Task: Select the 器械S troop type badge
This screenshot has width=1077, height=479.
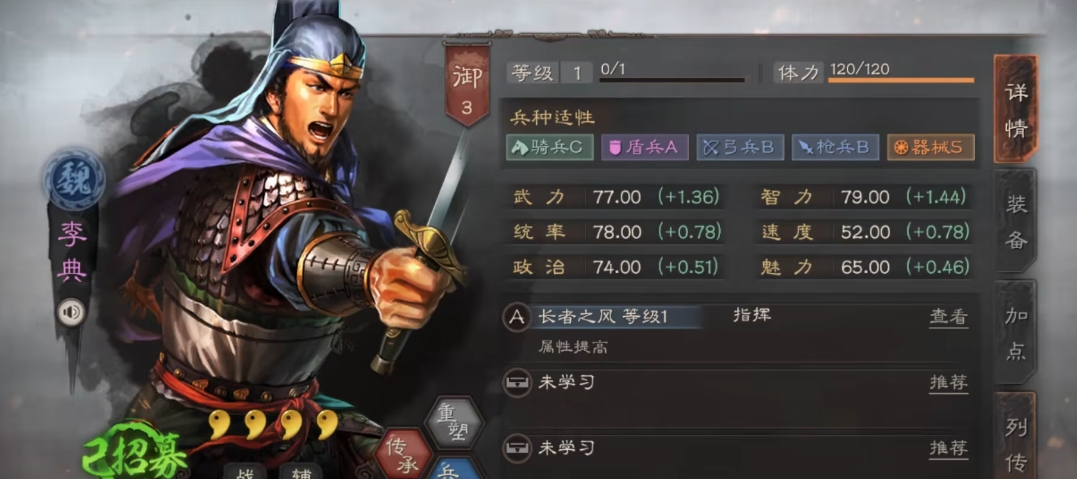Action: click(x=931, y=147)
